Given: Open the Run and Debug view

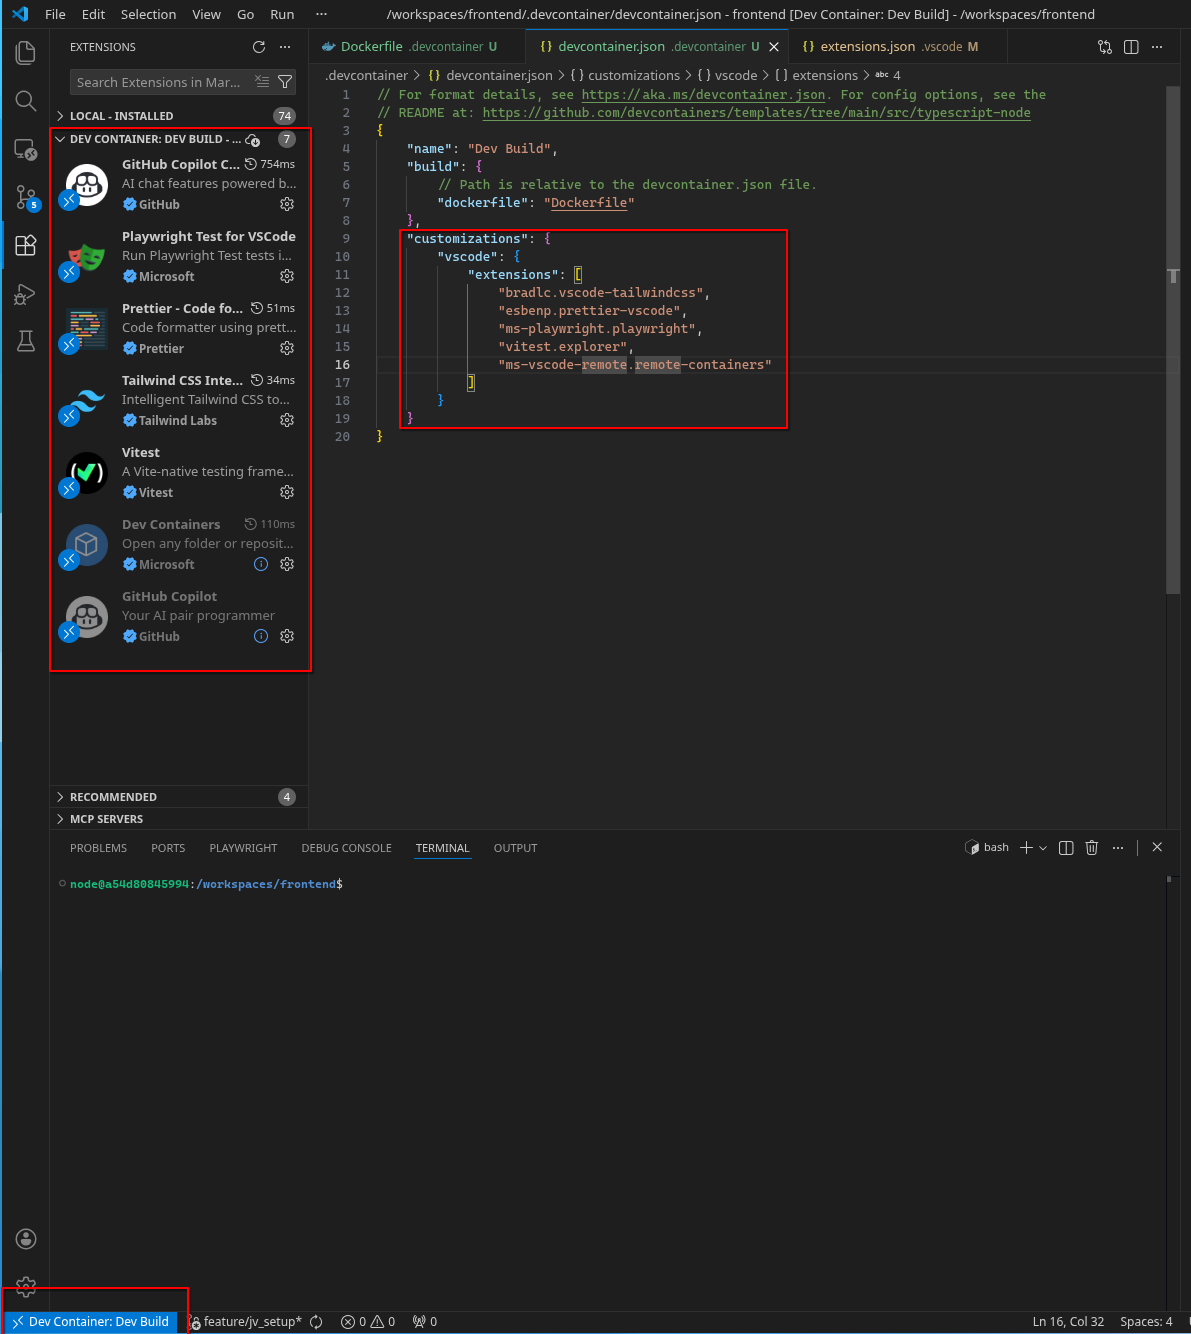Looking at the screenshot, I should click(25, 294).
